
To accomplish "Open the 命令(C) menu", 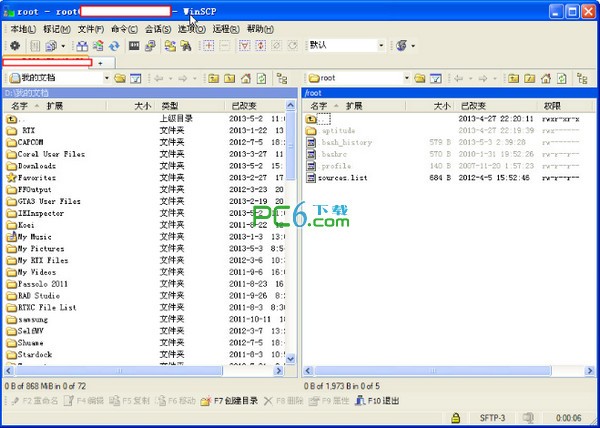I will pyautogui.click(x=124, y=29).
